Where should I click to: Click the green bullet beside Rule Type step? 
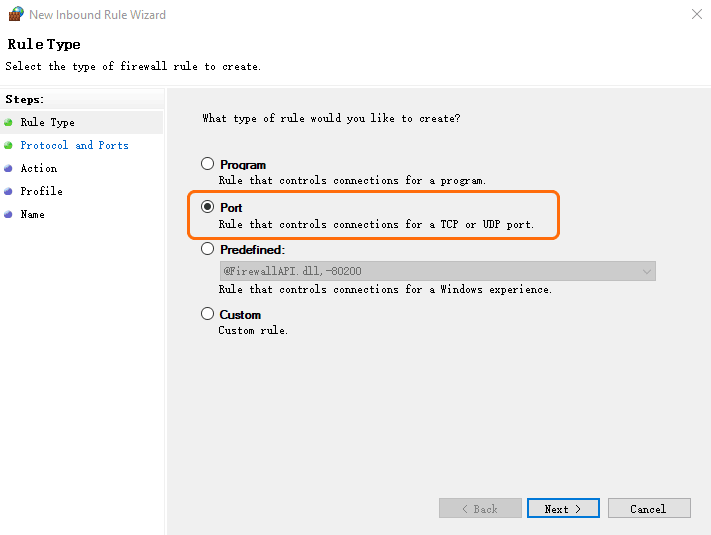click(x=9, y=123)
